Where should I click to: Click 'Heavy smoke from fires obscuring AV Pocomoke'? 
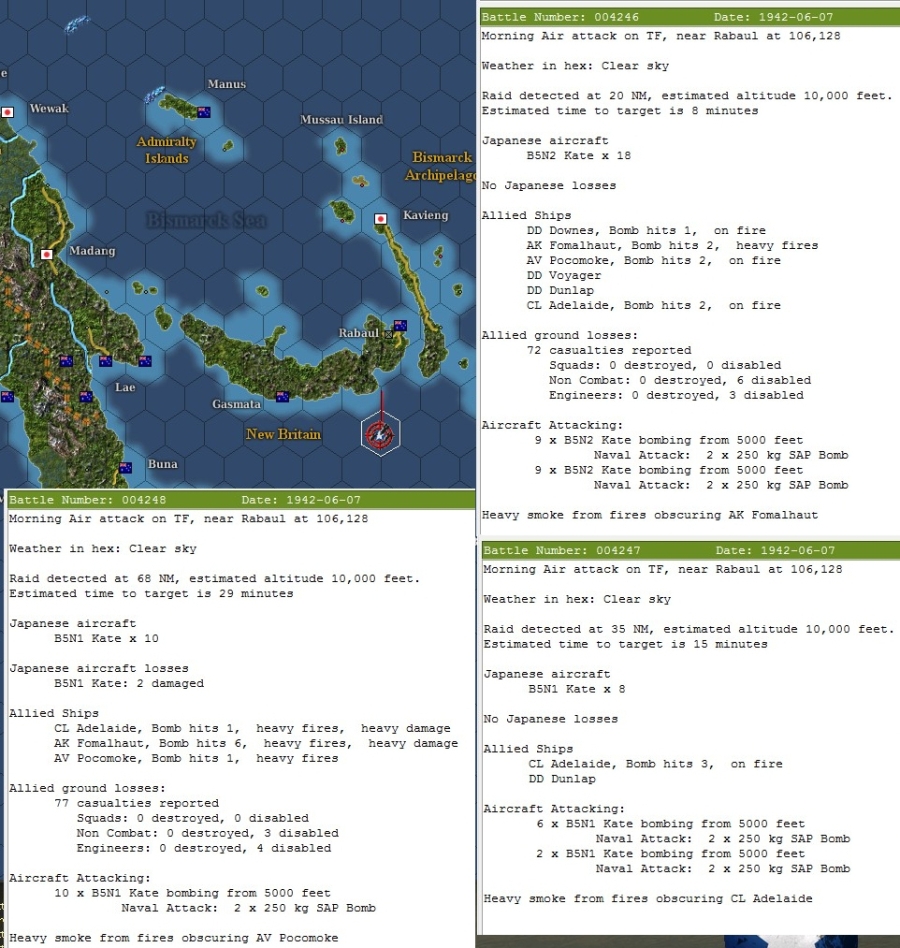[173, 938]
